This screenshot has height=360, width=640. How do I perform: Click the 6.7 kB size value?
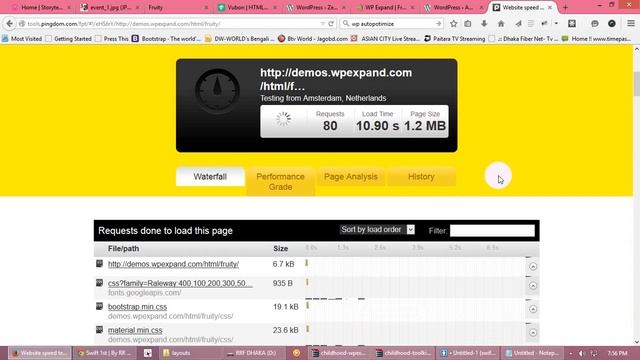point(283,264)
